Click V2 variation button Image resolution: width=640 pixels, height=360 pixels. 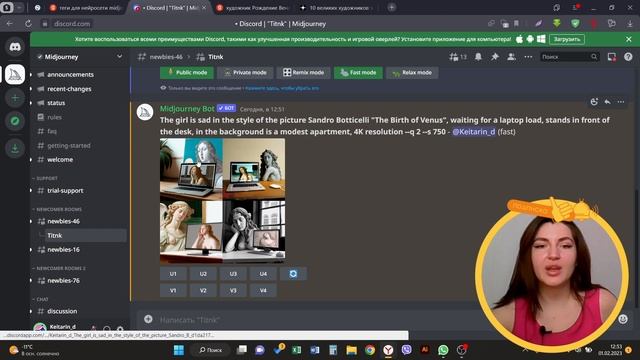coord(203,291)
